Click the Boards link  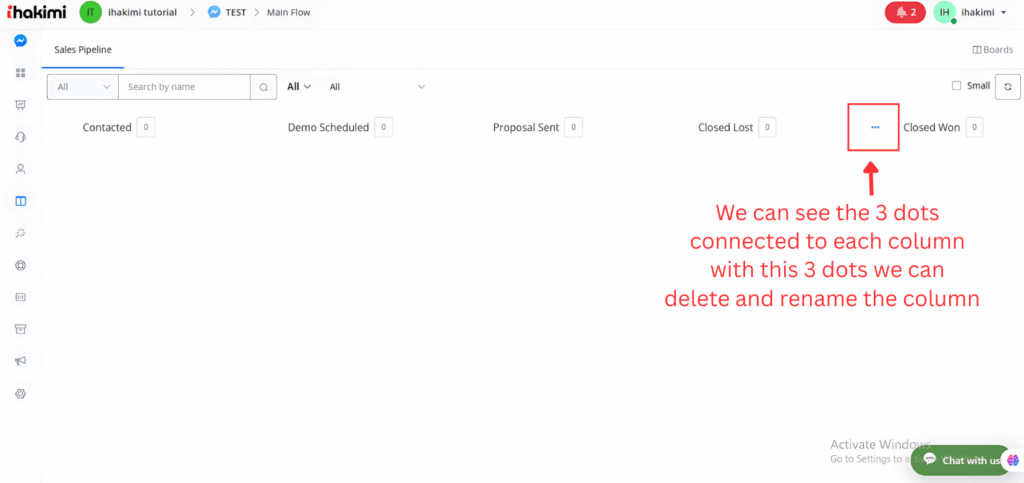992,49
